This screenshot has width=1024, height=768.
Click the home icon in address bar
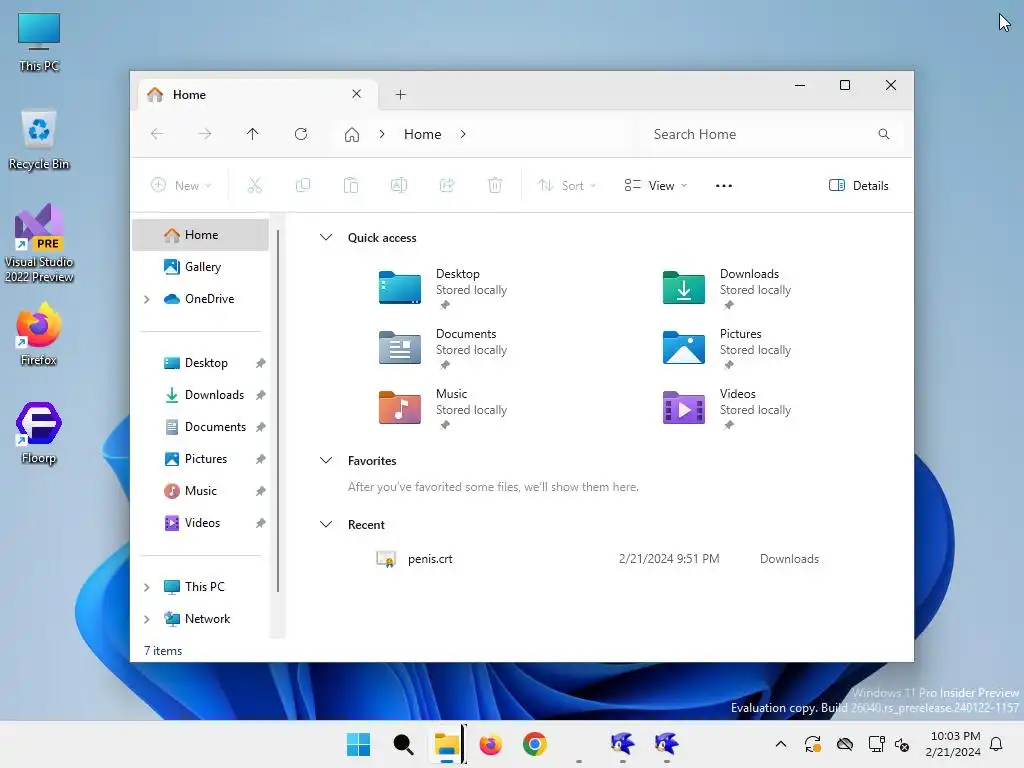coord(352,135)
